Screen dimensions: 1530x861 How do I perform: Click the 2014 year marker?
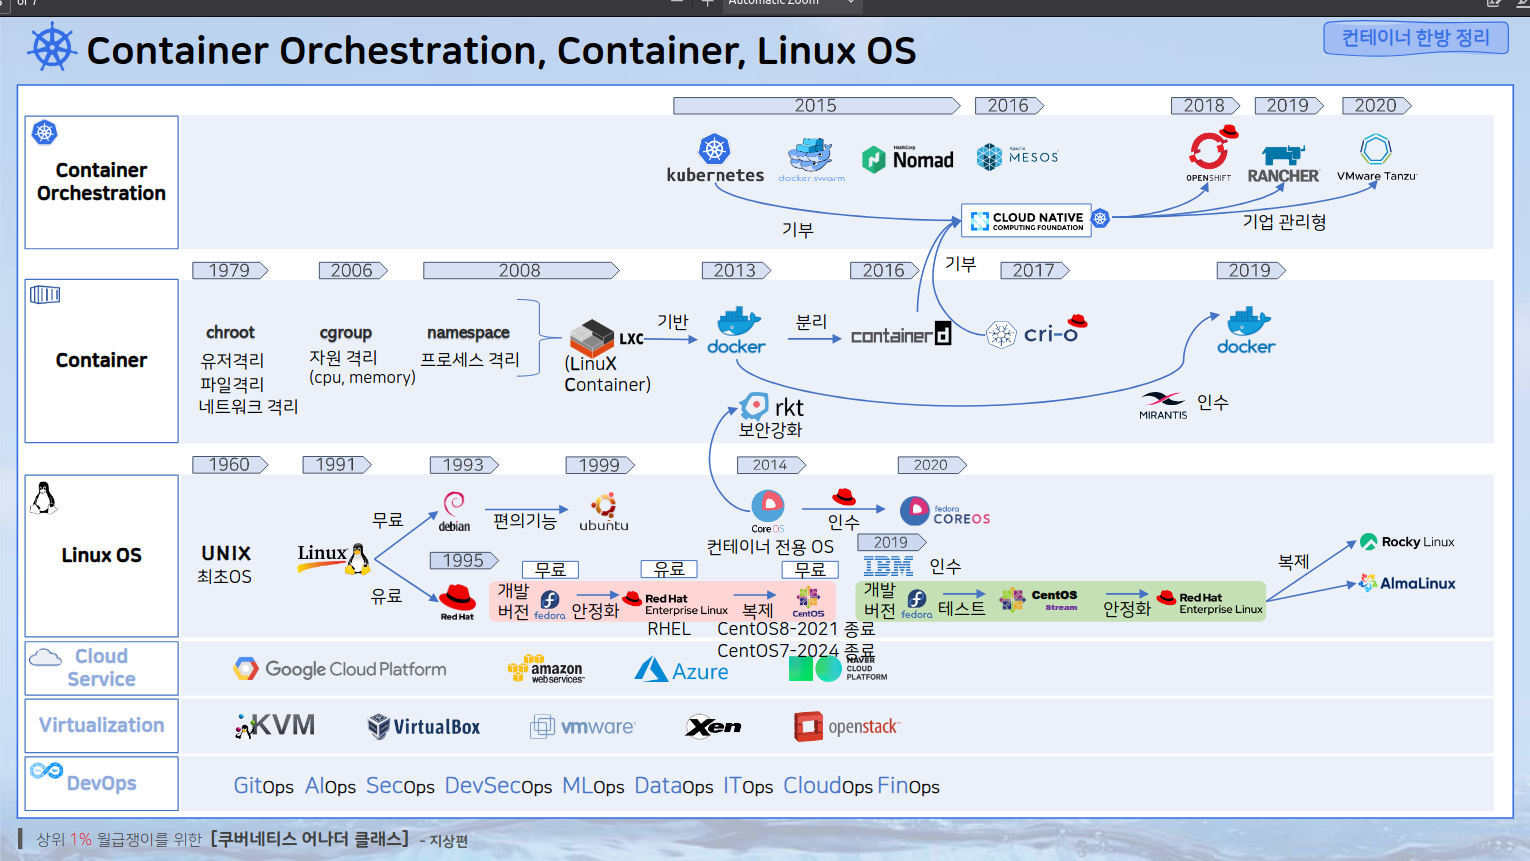771,464
